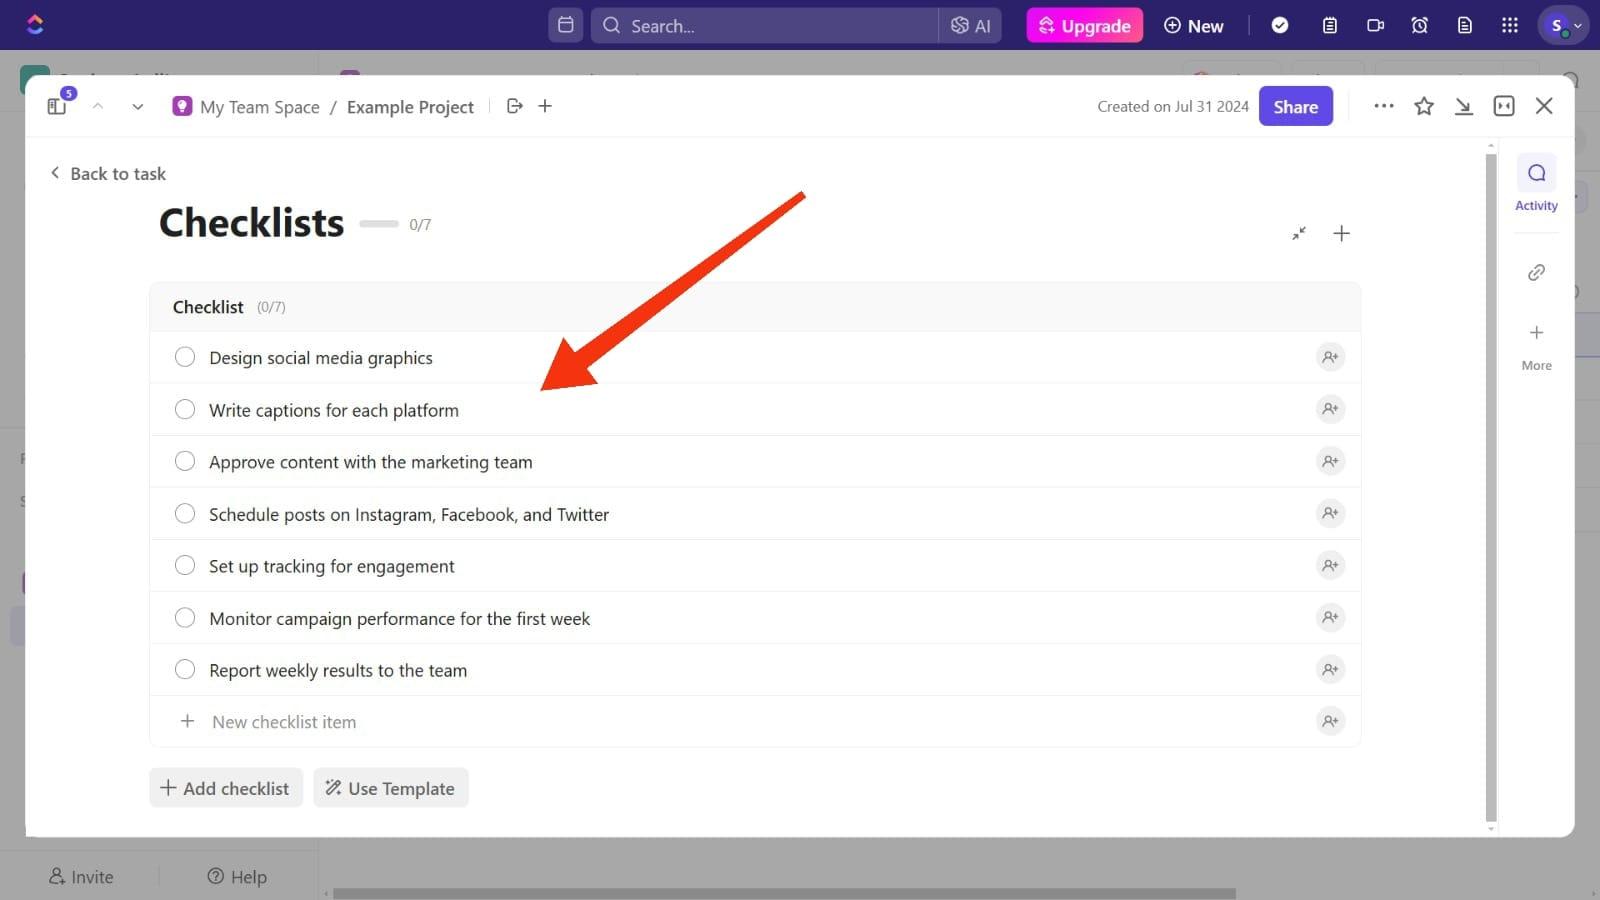Screen dimensions: 1600x900
Task: Click the Use Template button
Action: 390,788
